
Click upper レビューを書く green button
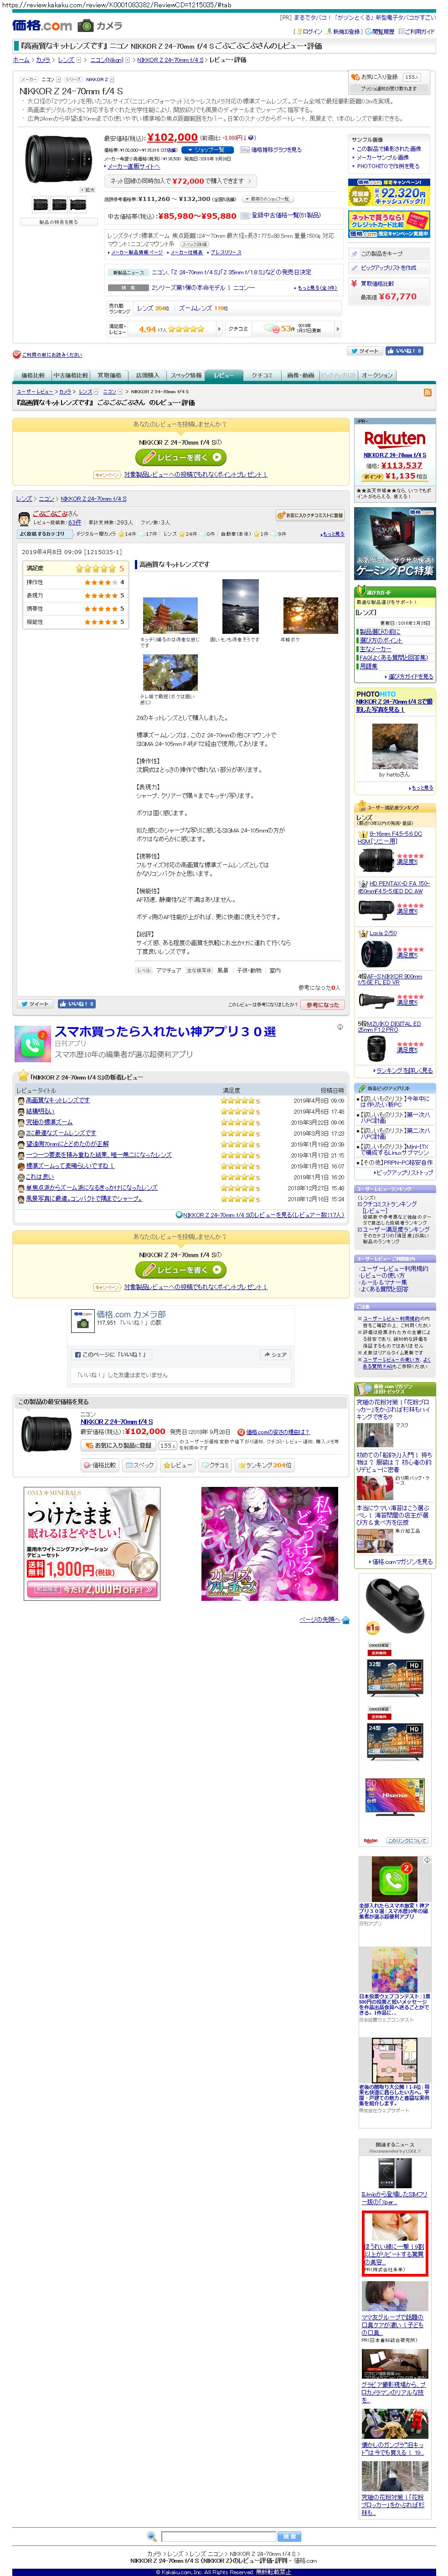(x=180, y=458)
